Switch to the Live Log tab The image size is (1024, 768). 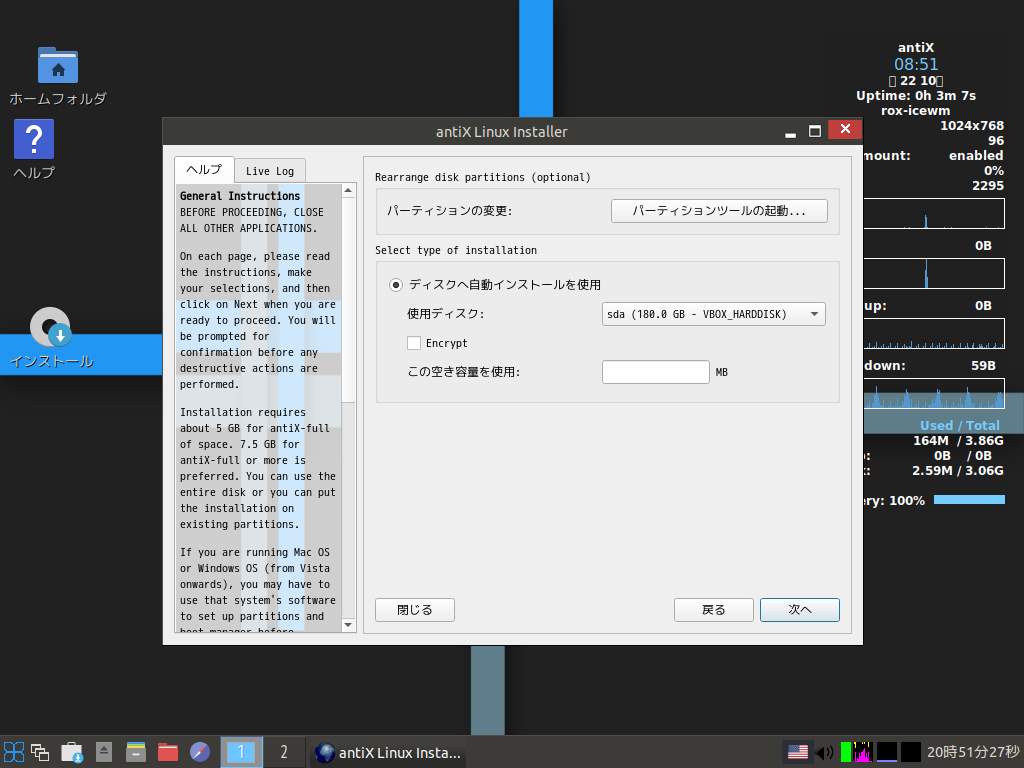click(270, 171)
